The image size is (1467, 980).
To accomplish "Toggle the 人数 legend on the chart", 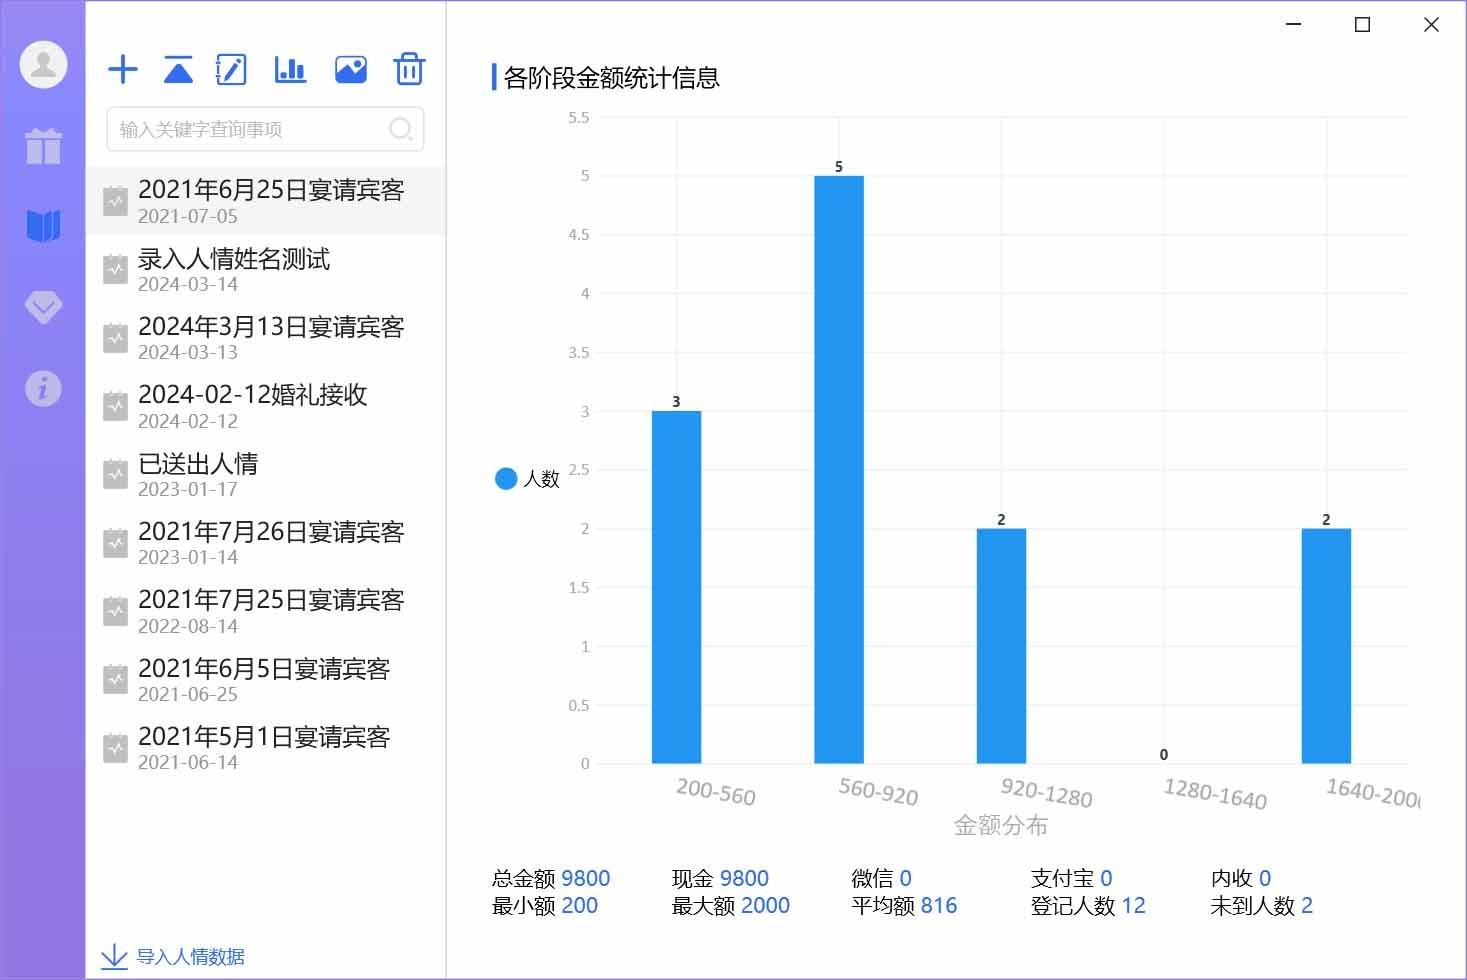I will click(x=526, y=478).
